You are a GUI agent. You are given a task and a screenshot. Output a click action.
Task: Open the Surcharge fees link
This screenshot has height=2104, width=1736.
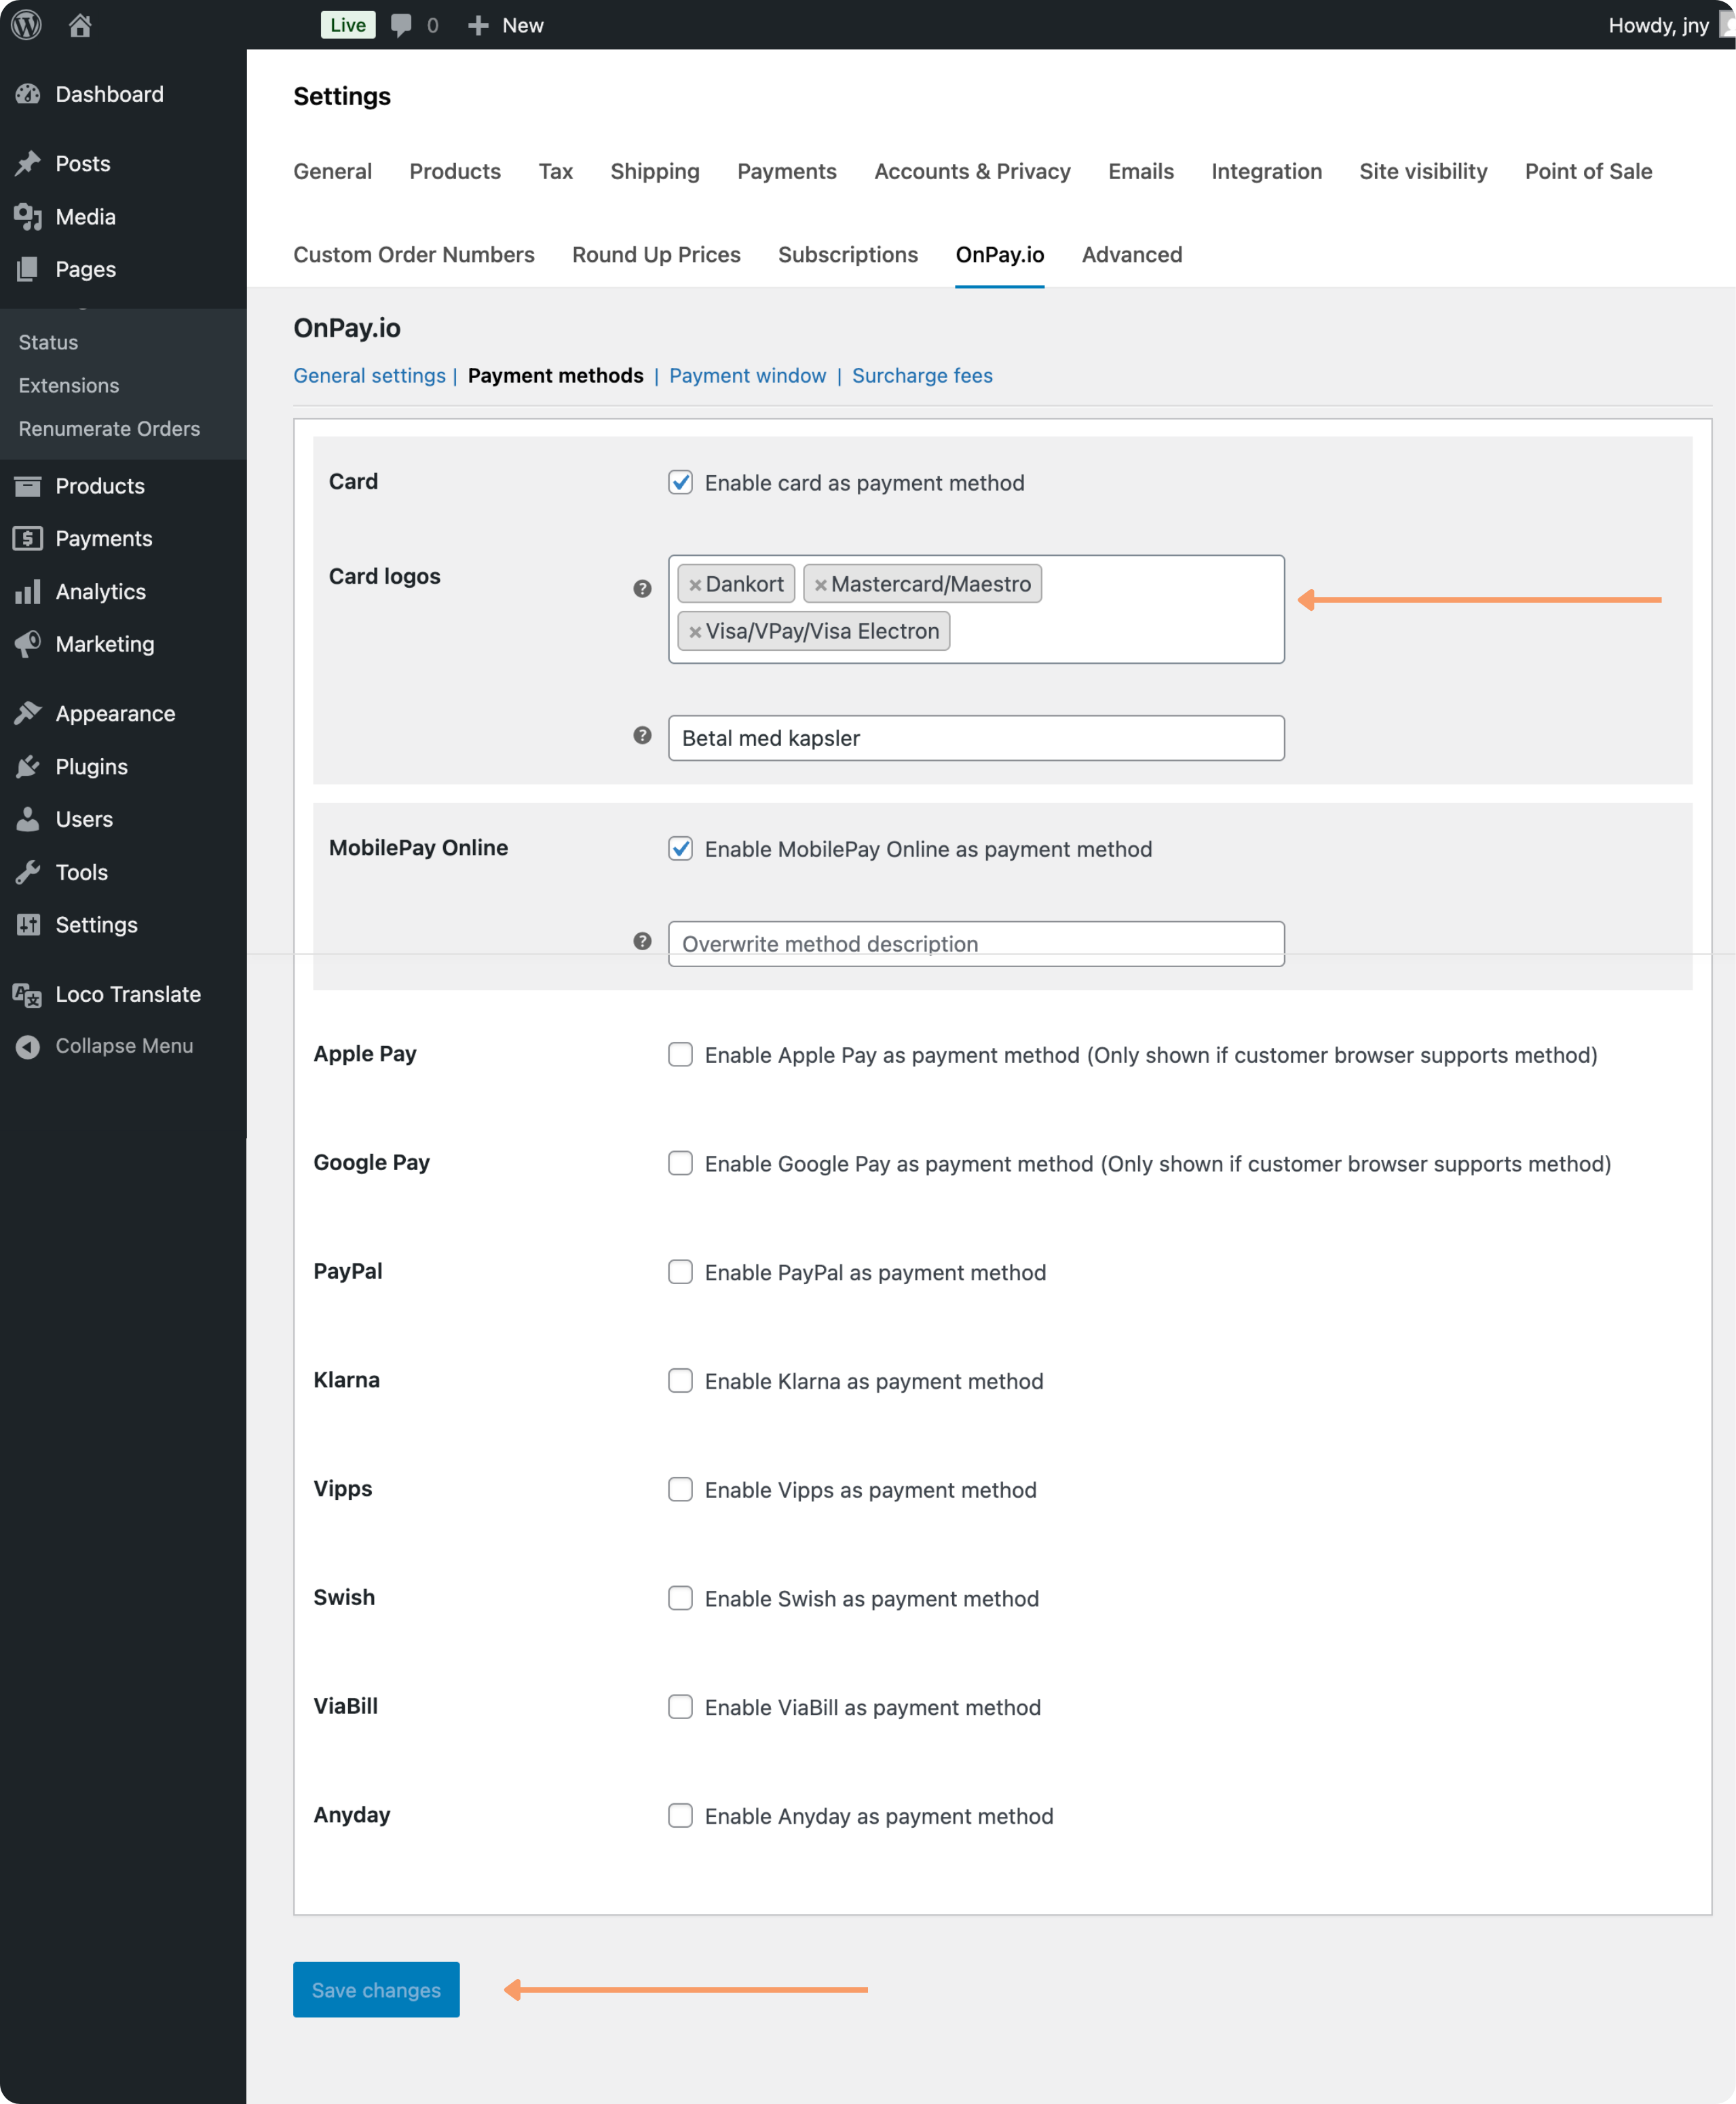pos(921,376)
